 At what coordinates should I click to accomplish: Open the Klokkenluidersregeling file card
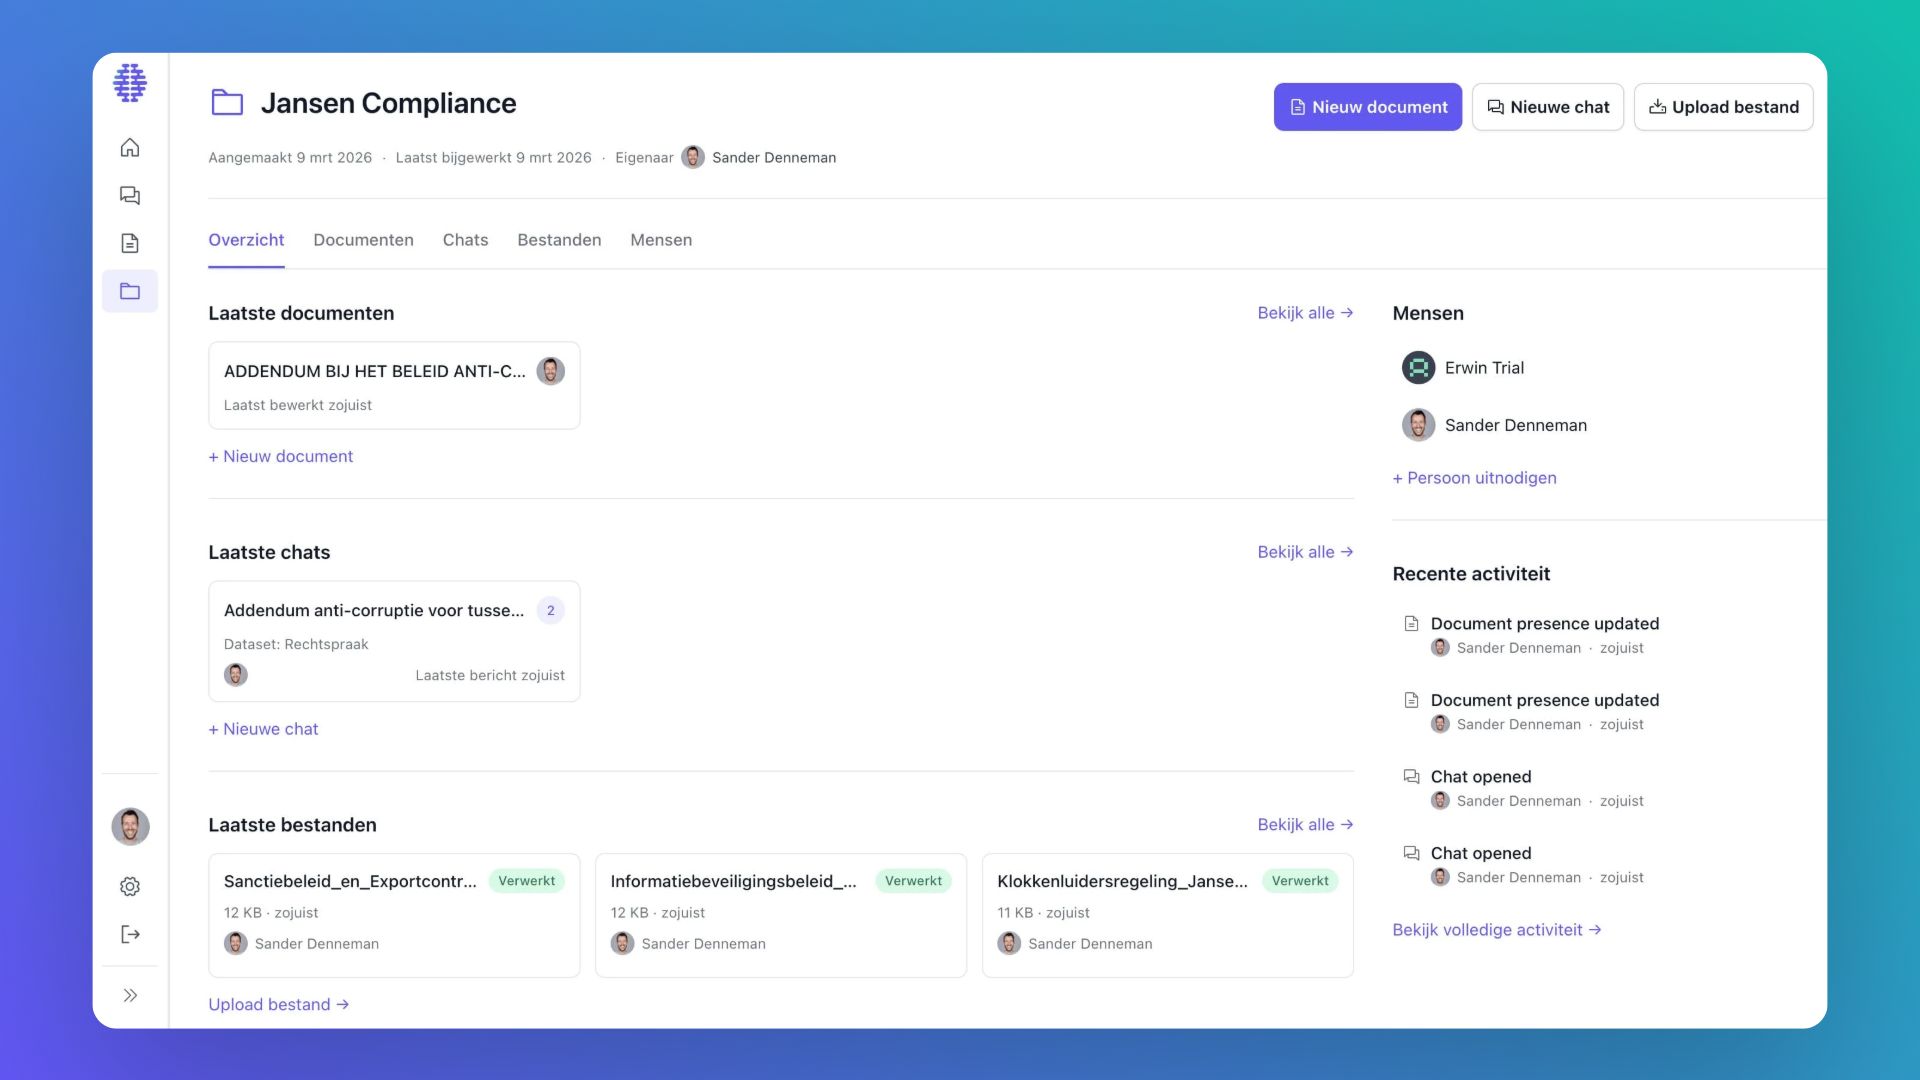(1167, 914)
